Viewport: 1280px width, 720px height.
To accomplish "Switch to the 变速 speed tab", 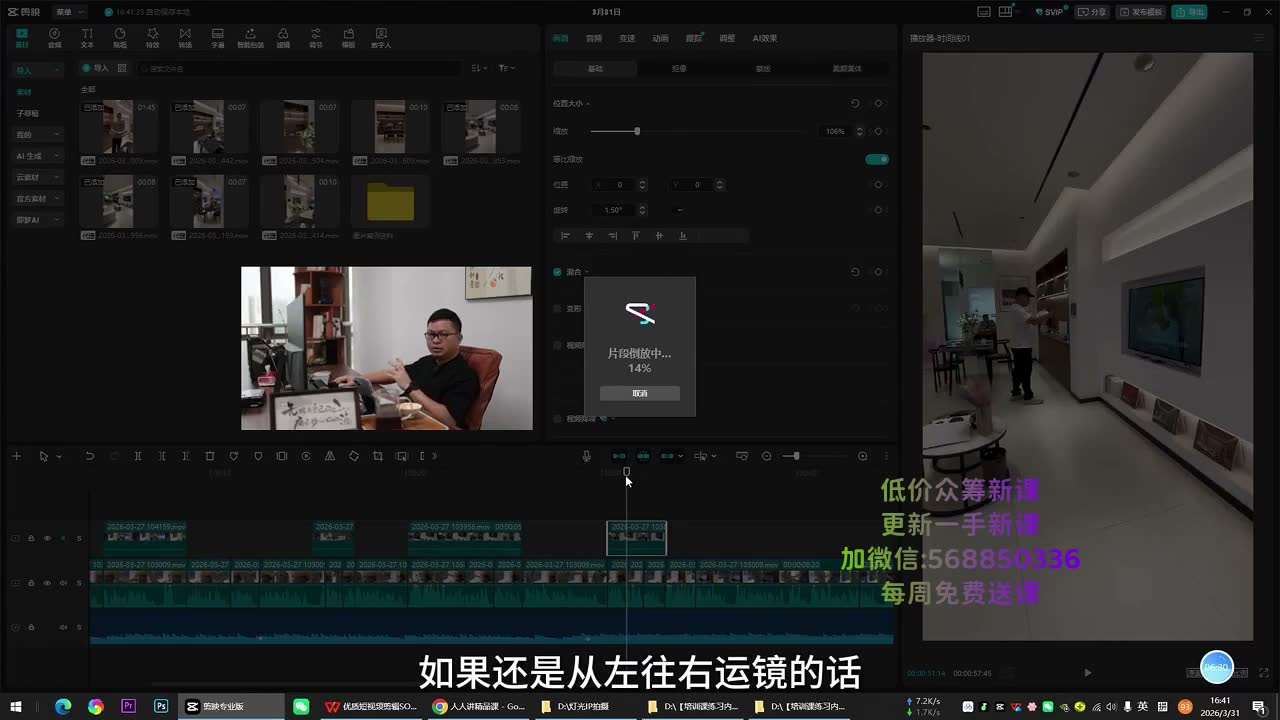I will pyautogui.click(x=627, y=38).
